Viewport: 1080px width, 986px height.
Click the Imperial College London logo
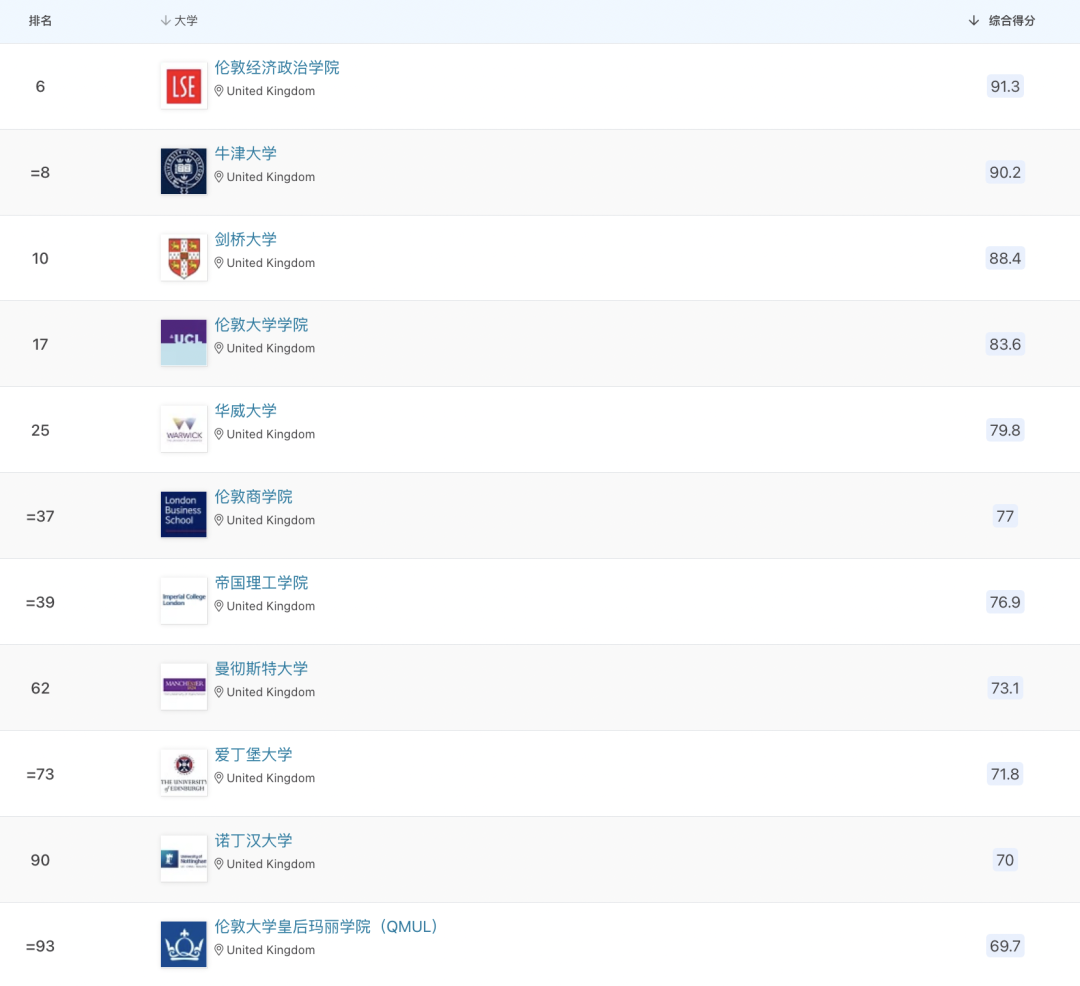[183, 600]
